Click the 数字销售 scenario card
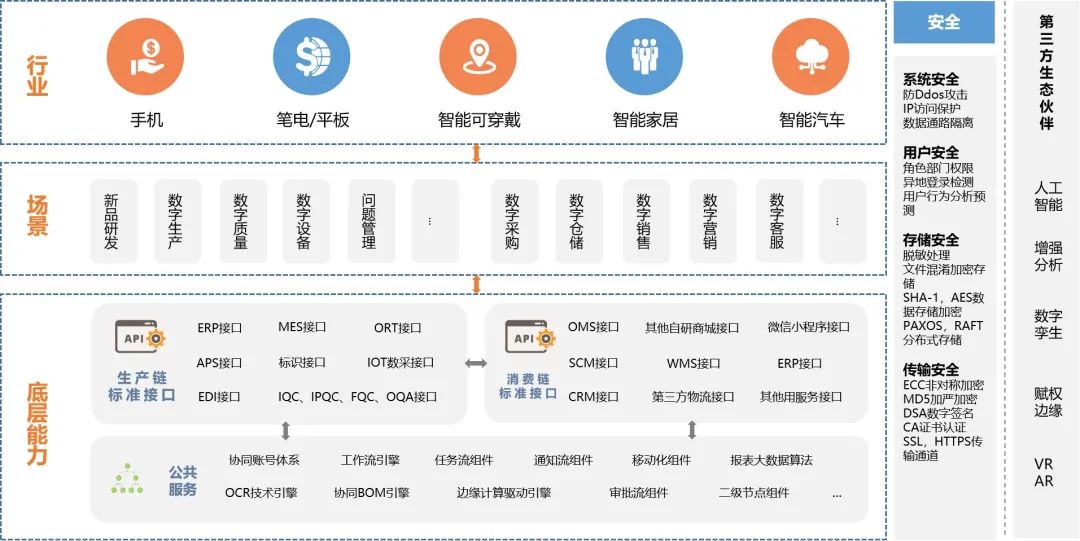This screenshot has width=1080, height=541. pos(646,221)
